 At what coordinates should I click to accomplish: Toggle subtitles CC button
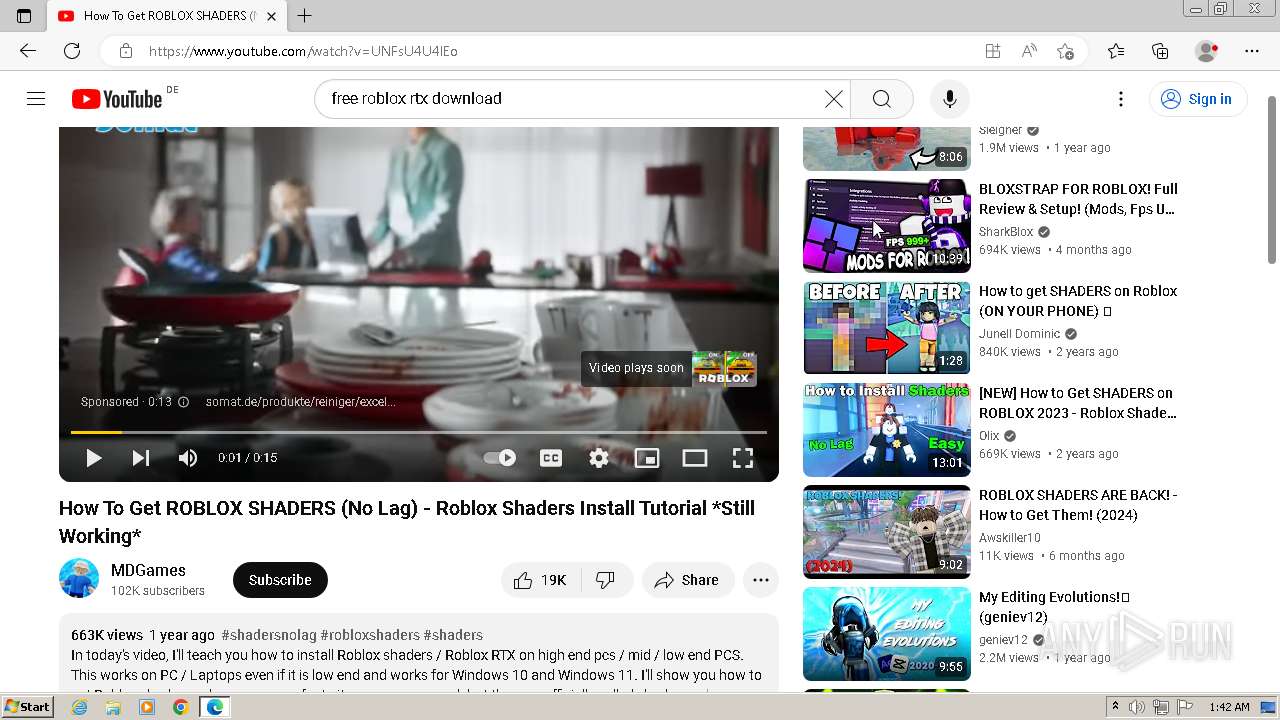(551, 458)
